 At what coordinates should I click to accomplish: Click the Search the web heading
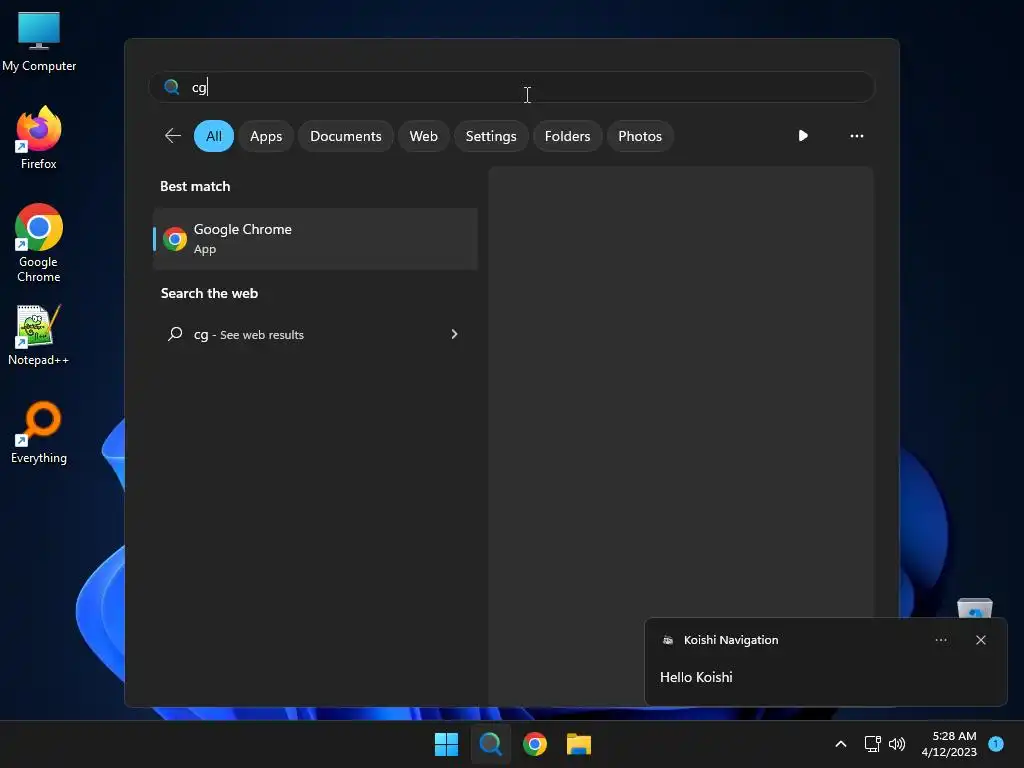coord(209,293)
